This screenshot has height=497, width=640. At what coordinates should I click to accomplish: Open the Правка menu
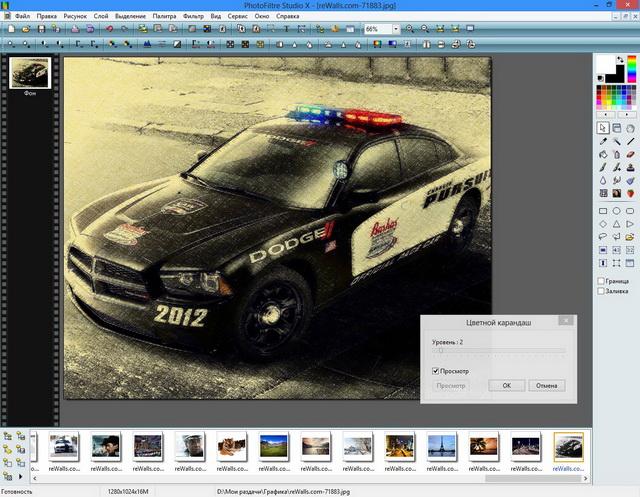pos(47,16)
